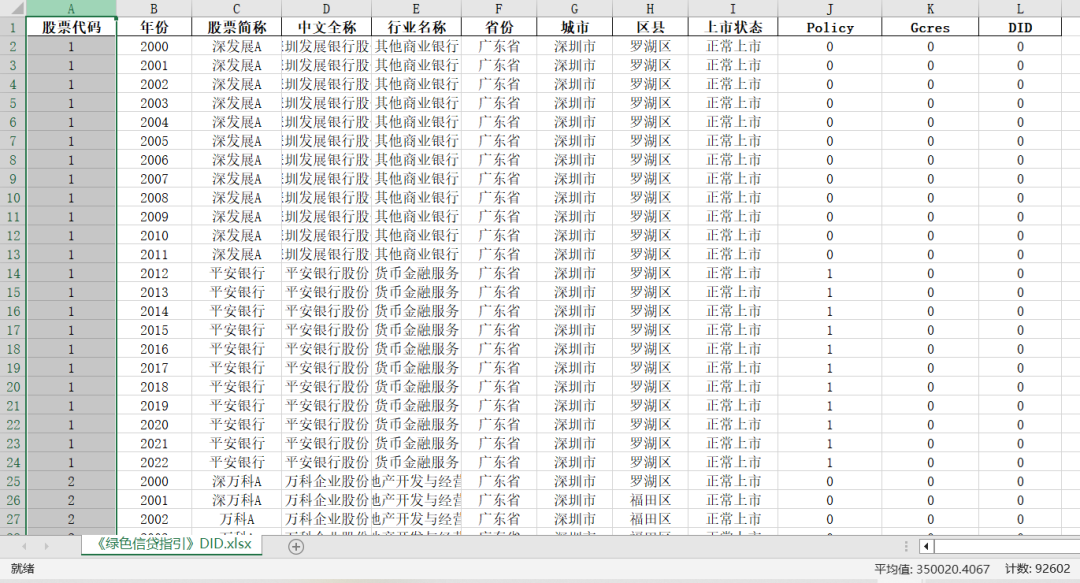Viewport: 1080px width, 583px height.
Task: Select 深发展A cell in row 2
Action: click(236, 46)
